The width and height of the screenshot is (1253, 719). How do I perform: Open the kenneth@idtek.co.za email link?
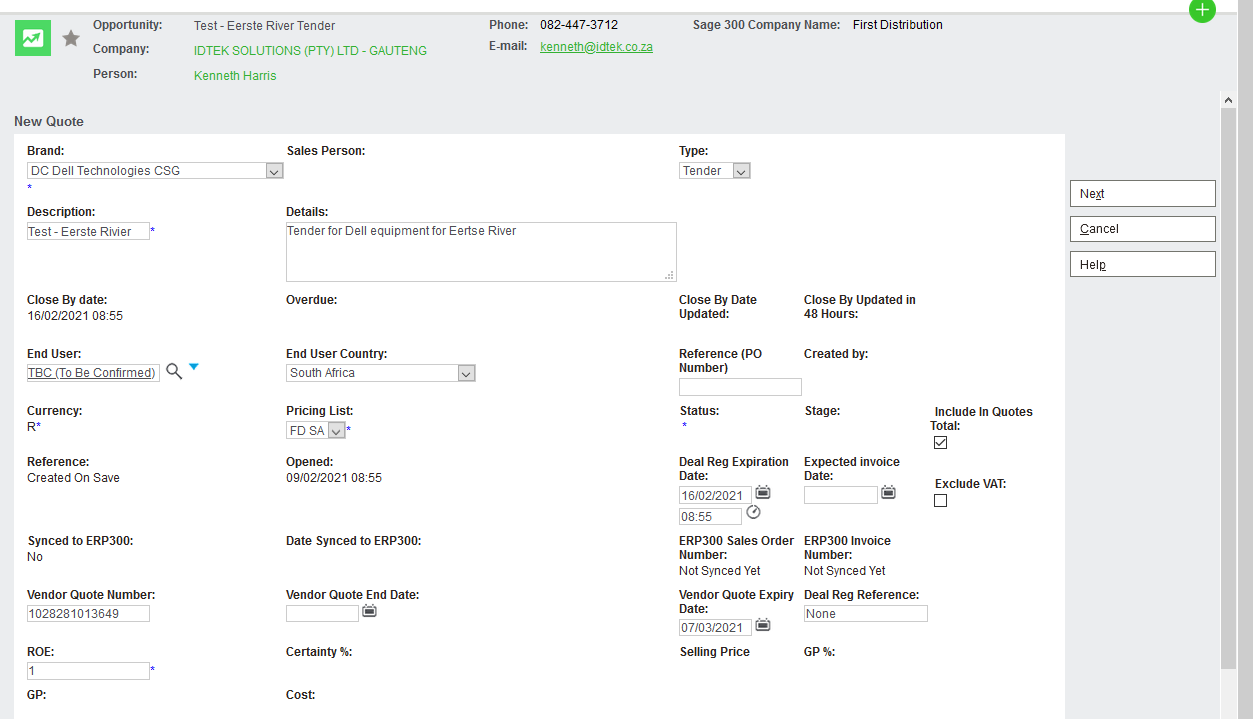(x=596, y=47)
